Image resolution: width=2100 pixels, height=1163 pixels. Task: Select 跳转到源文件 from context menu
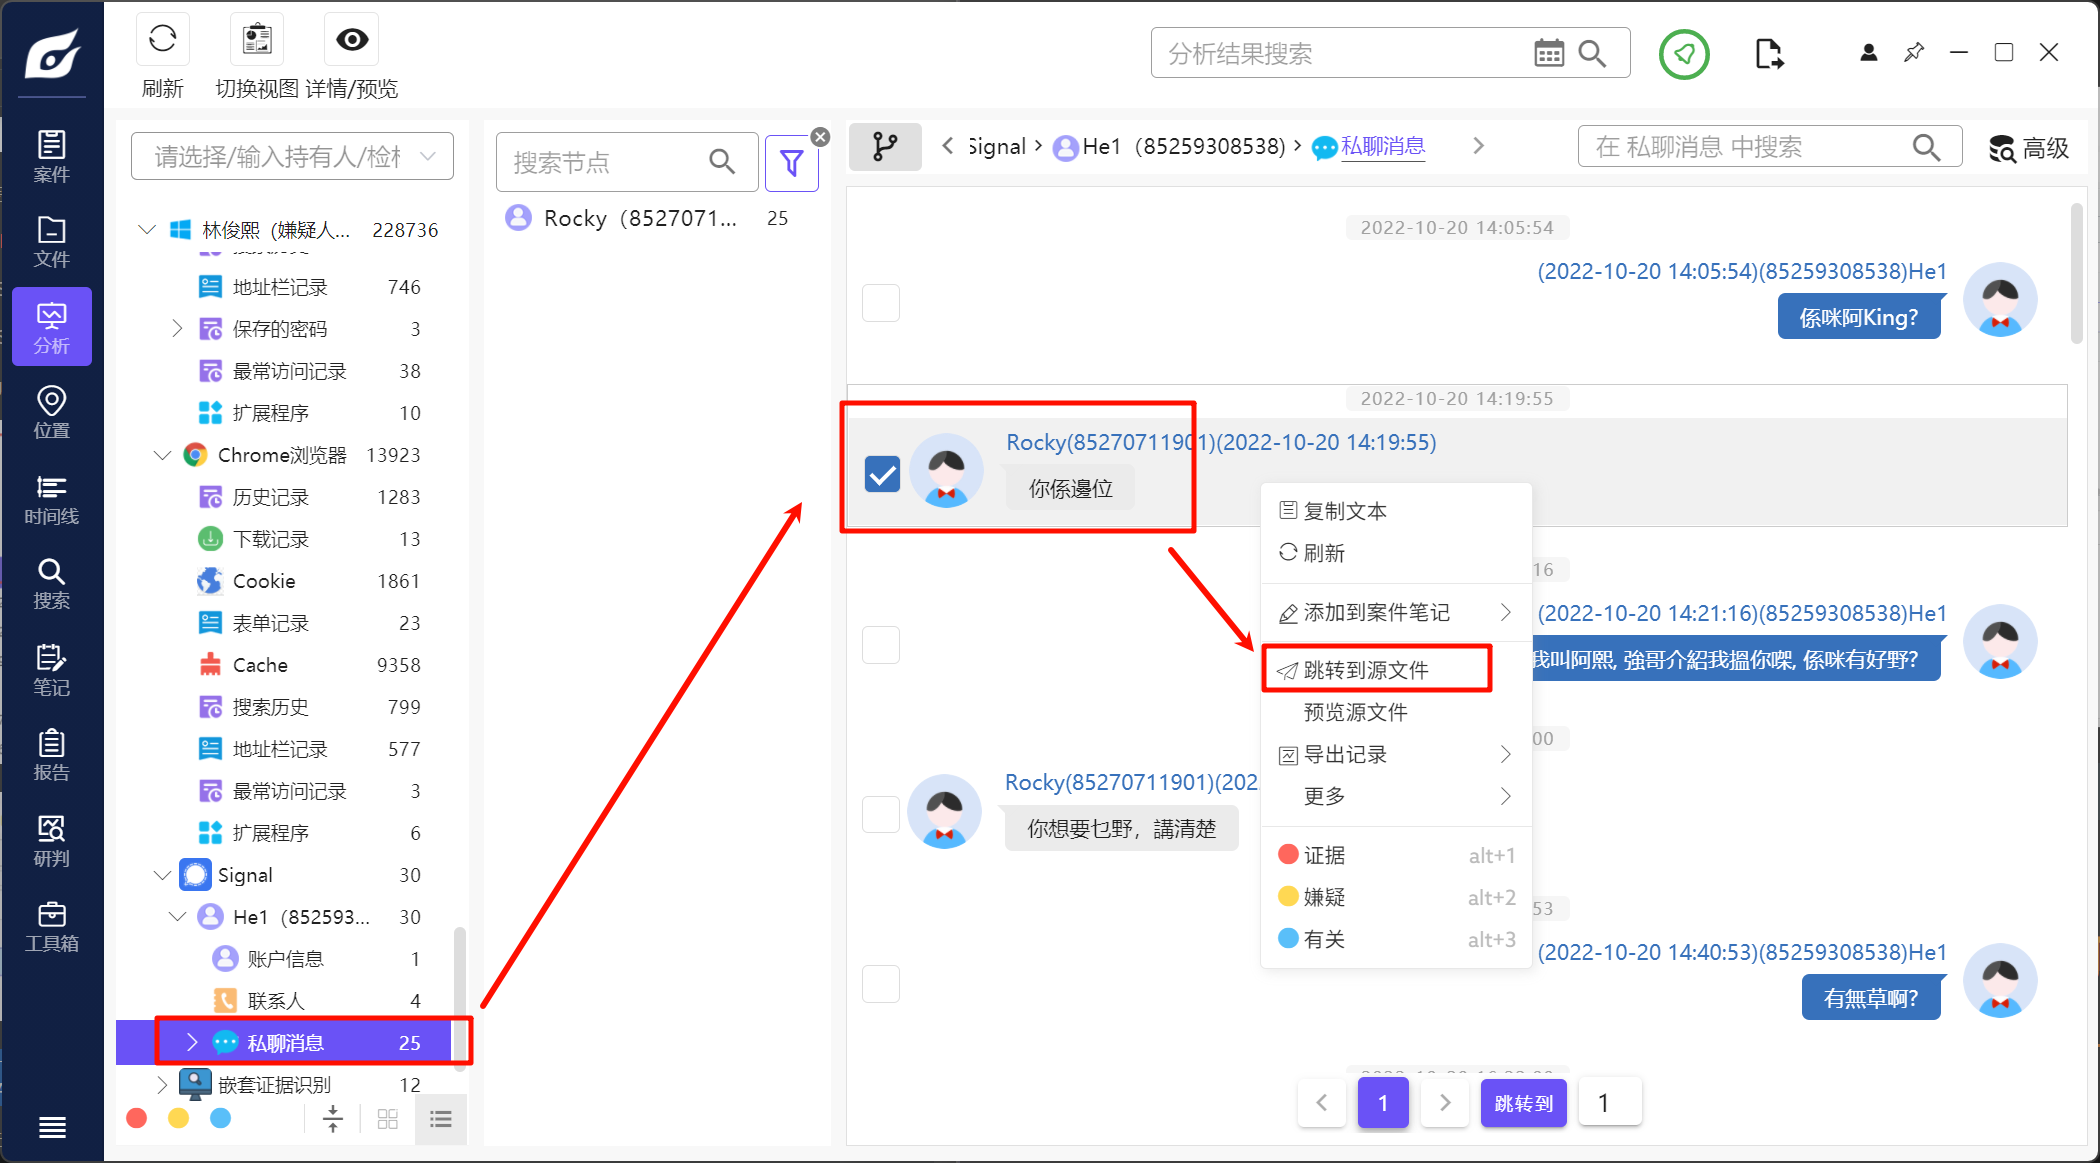click(1366, 670)
